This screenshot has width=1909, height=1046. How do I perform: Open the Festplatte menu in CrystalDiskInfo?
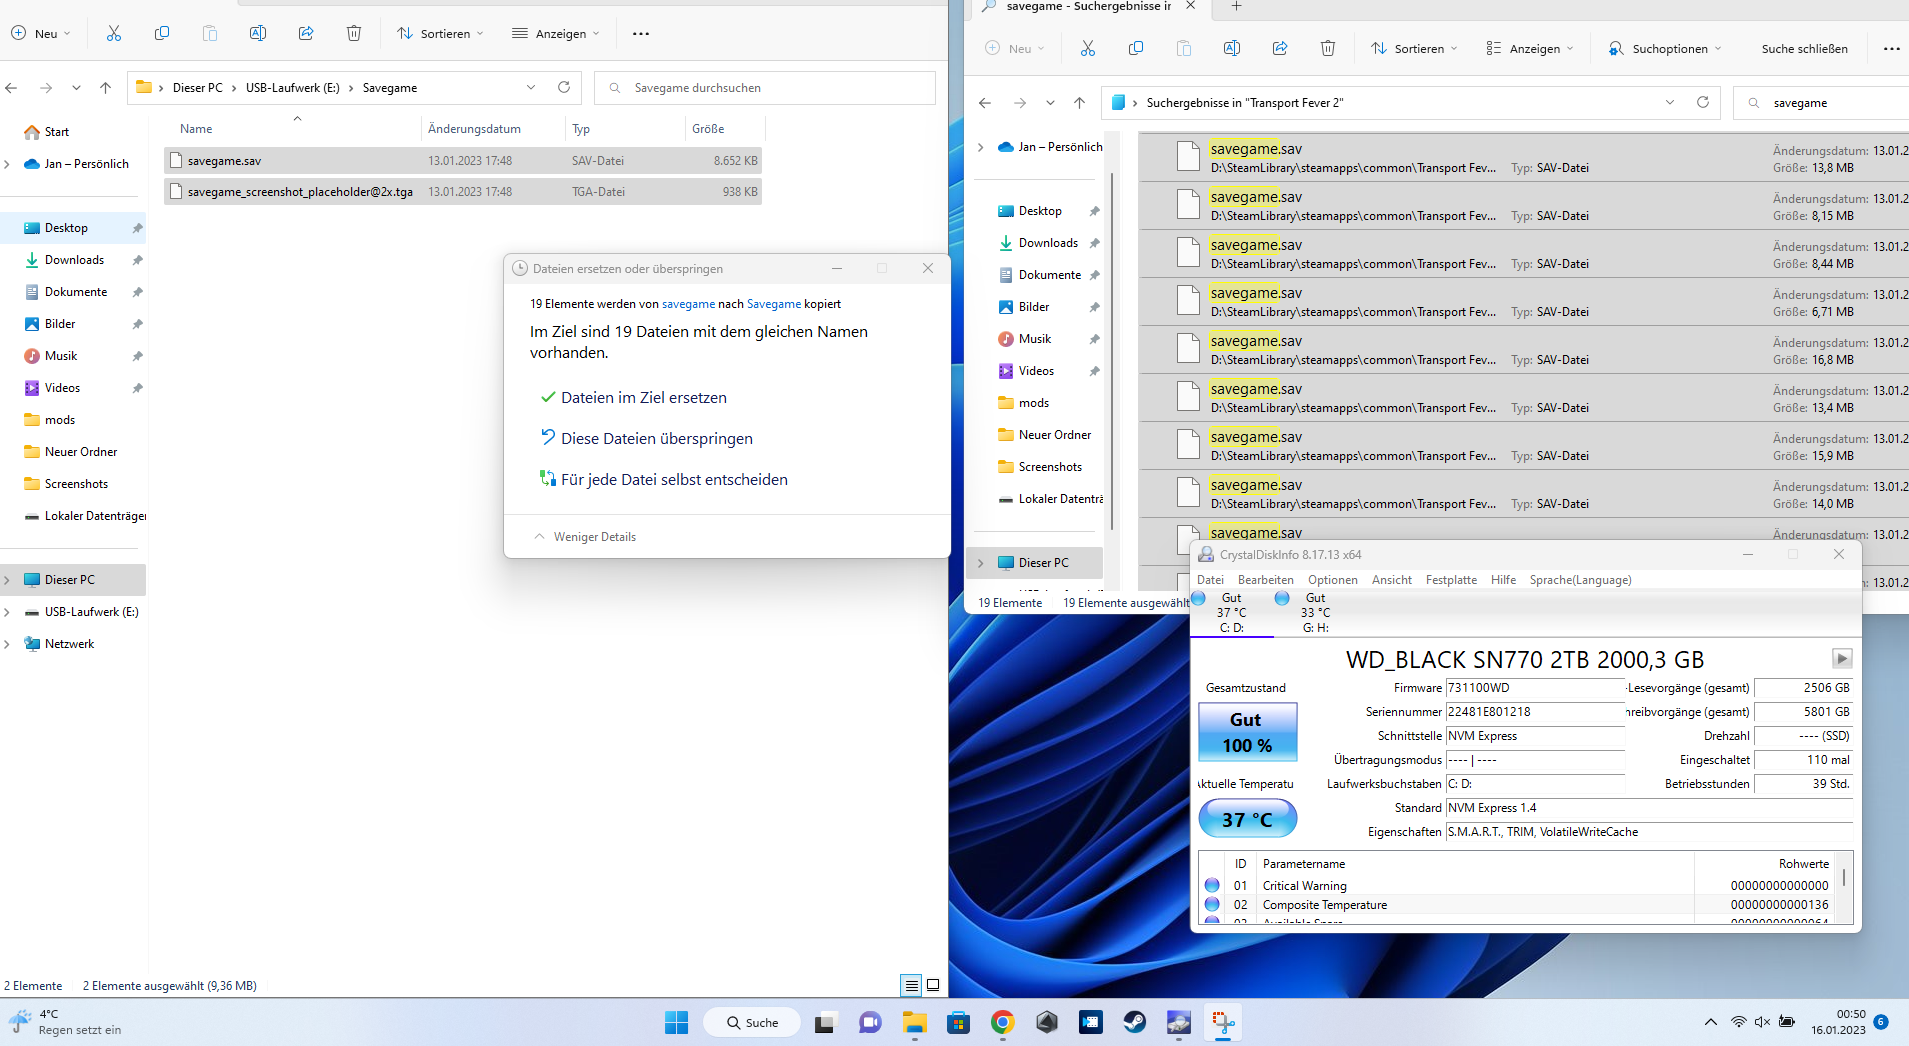[x=1451, y=580]
